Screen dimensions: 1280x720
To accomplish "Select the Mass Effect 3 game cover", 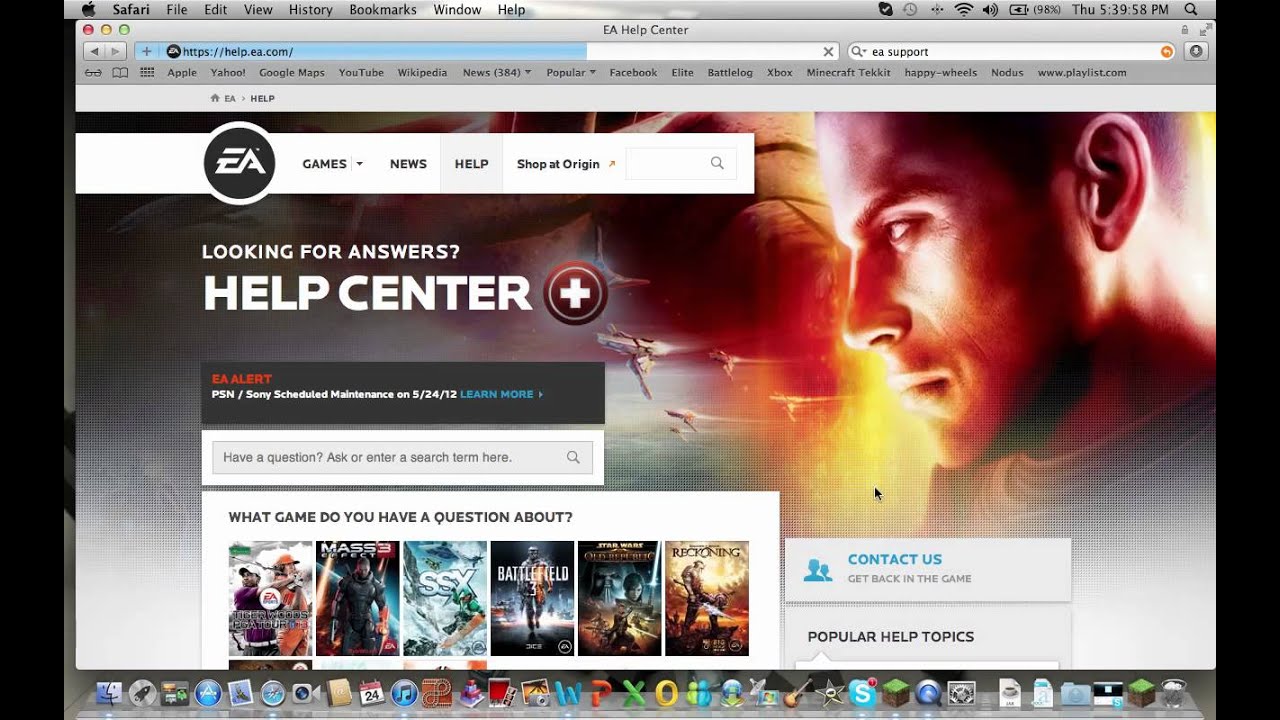I will coord(358,598).
